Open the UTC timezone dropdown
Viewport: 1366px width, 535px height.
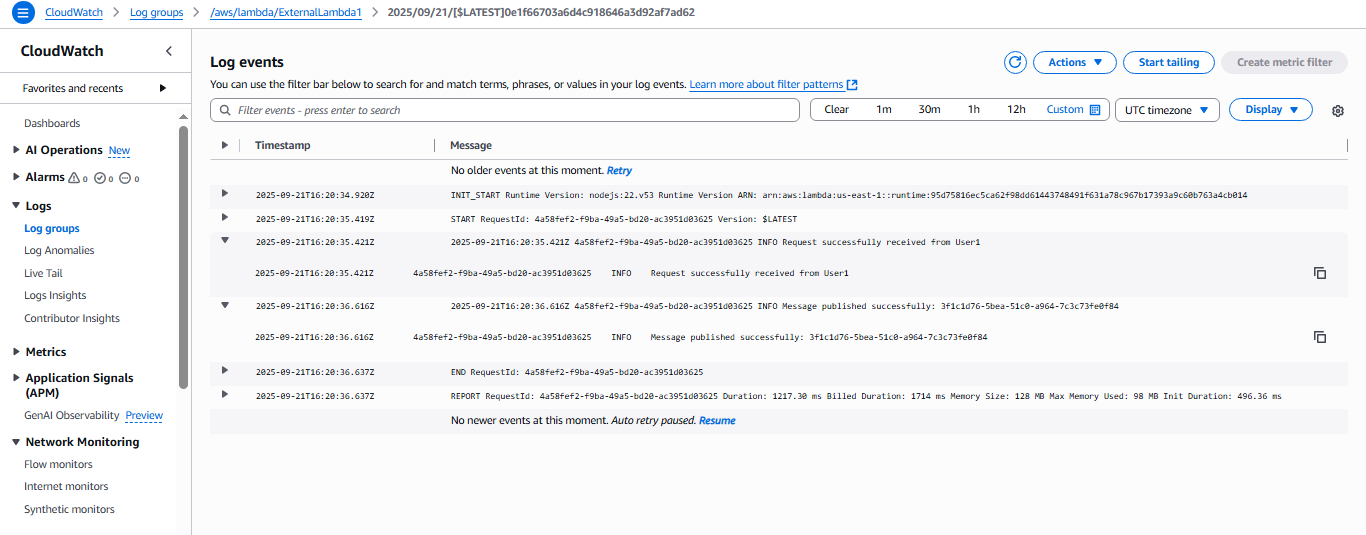coord(1167,110)
